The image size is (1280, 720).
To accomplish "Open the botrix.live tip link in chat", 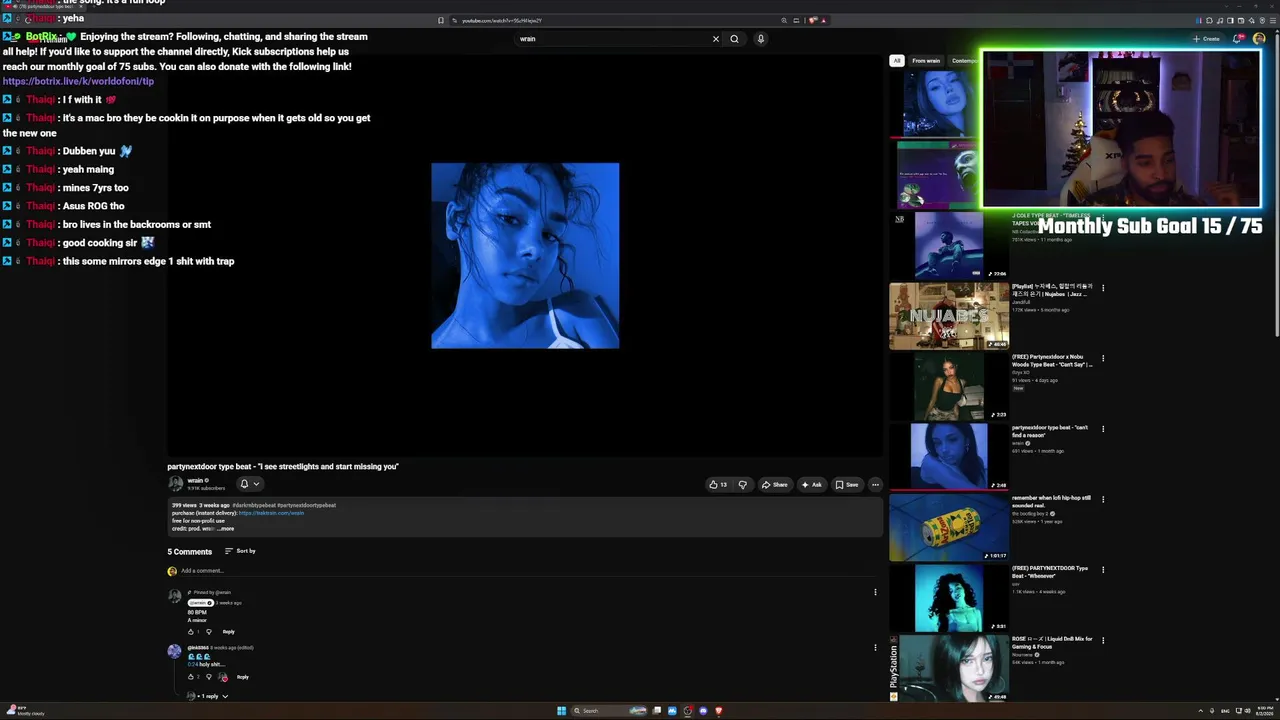I will tap(78, 81).
